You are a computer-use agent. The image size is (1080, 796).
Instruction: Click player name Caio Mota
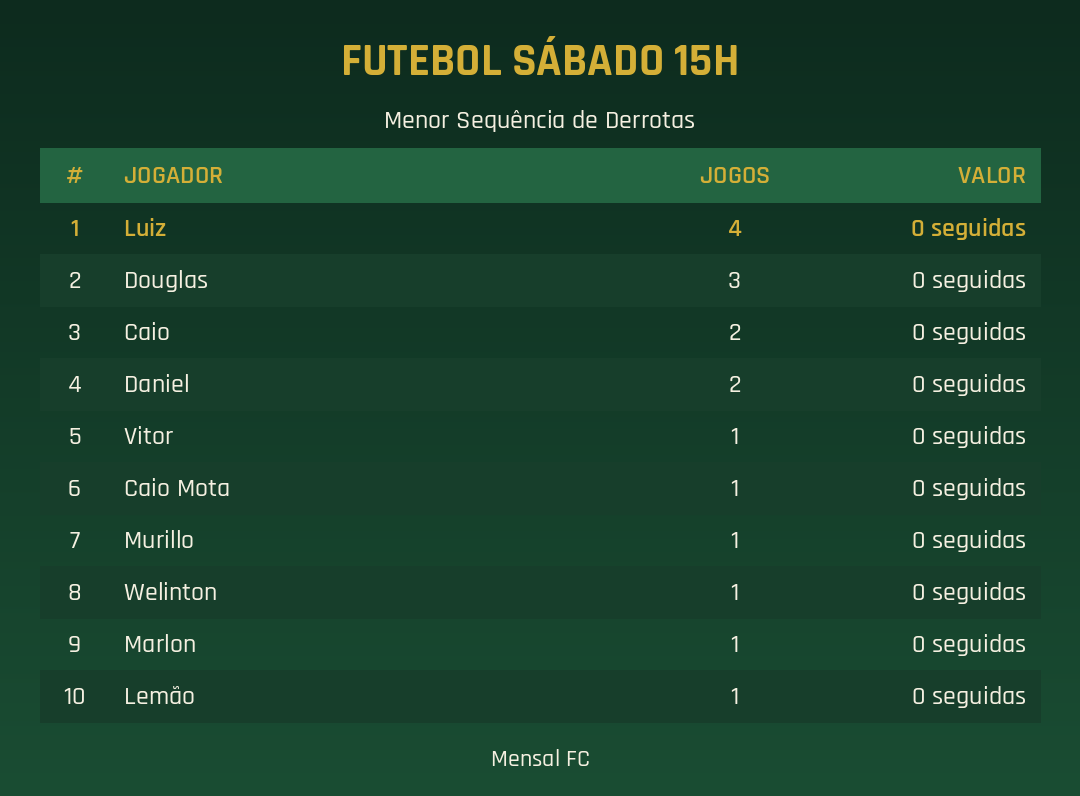(x=177, y=488)
